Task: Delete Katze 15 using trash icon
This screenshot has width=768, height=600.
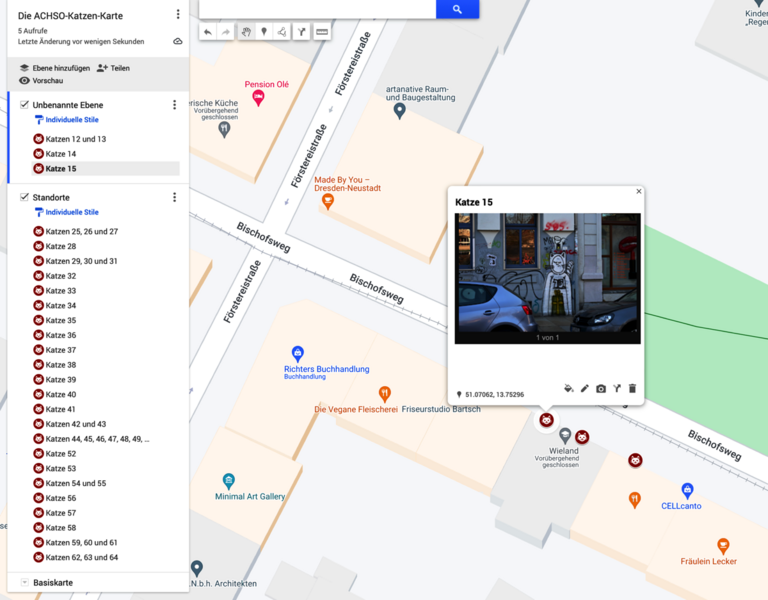Action: point(632,388)
